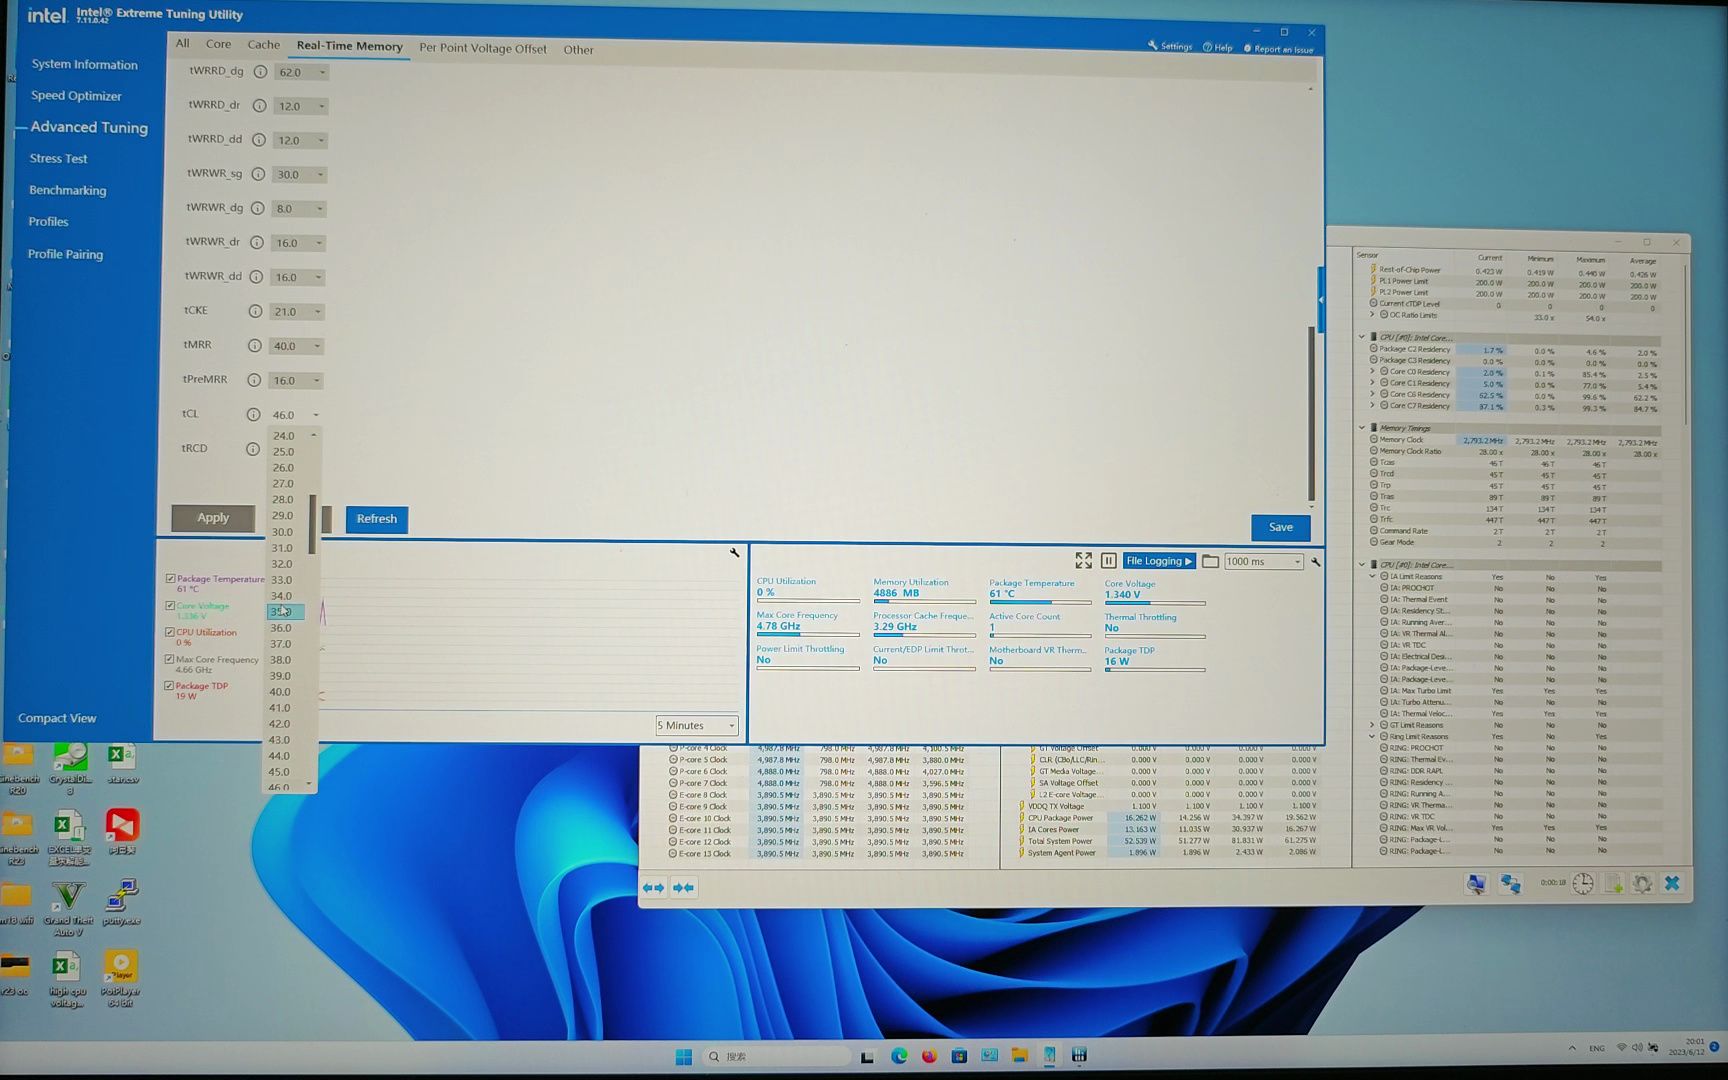Click the info icon next to tWRRD_dg
The image size is (1728, 1080).
point(260,72)
